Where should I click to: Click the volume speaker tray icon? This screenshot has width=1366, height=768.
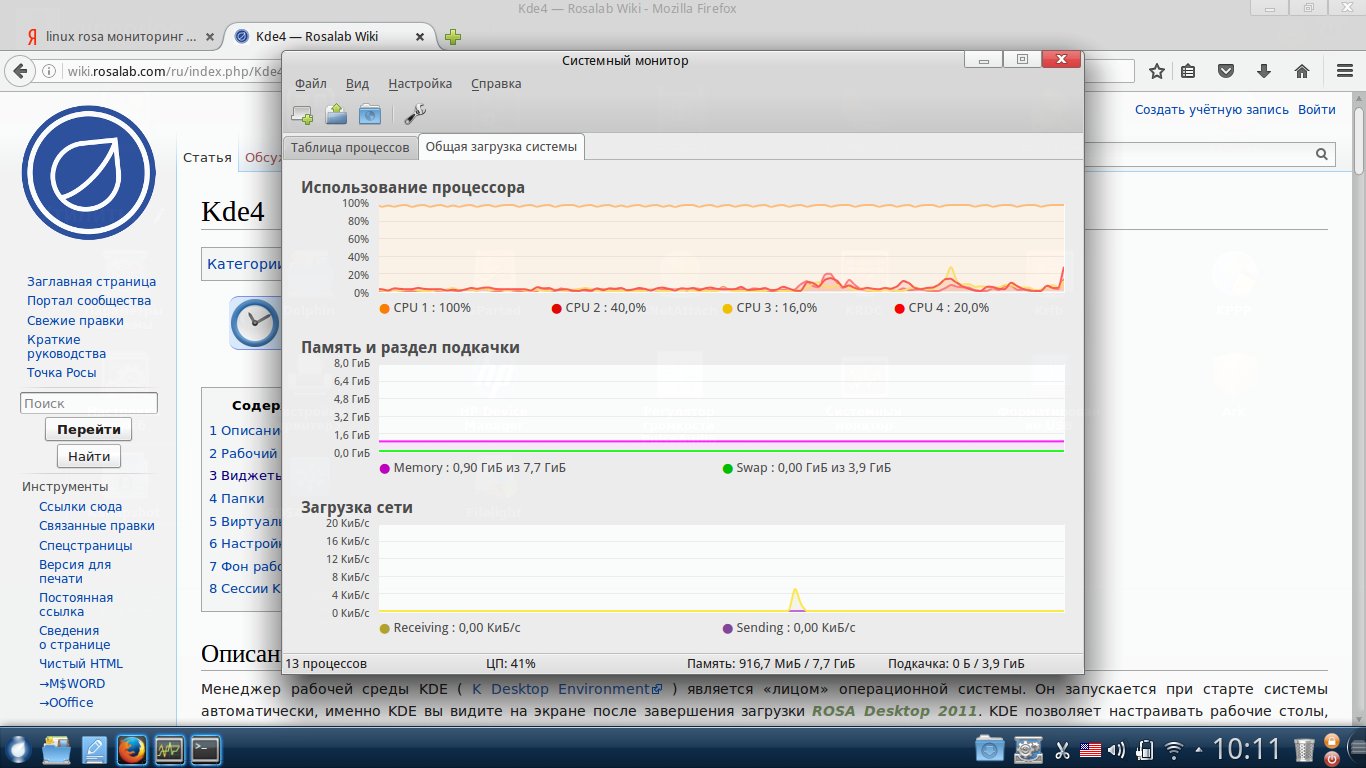(1116, 749)
